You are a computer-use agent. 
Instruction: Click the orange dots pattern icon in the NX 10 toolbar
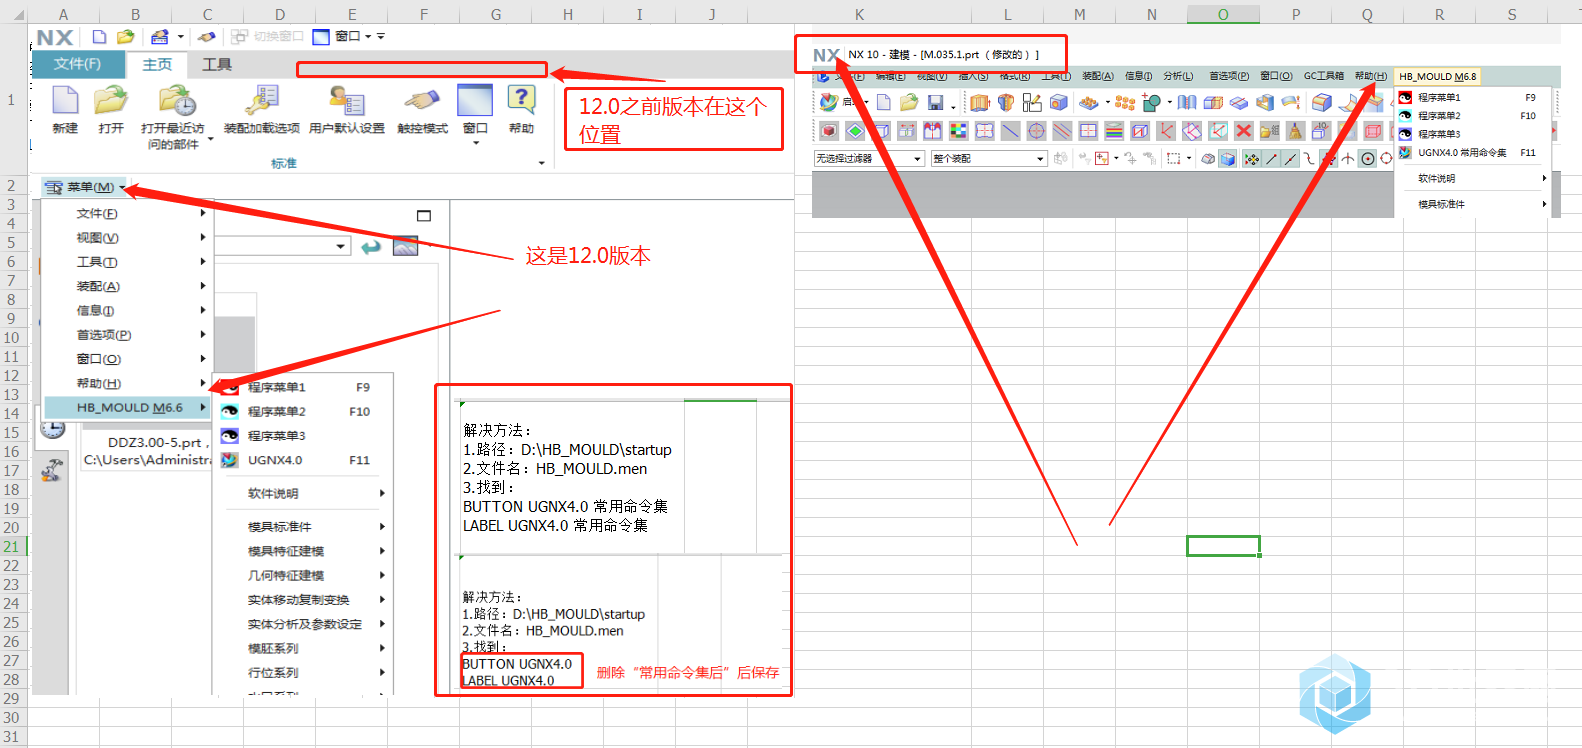click(1125, 102)
